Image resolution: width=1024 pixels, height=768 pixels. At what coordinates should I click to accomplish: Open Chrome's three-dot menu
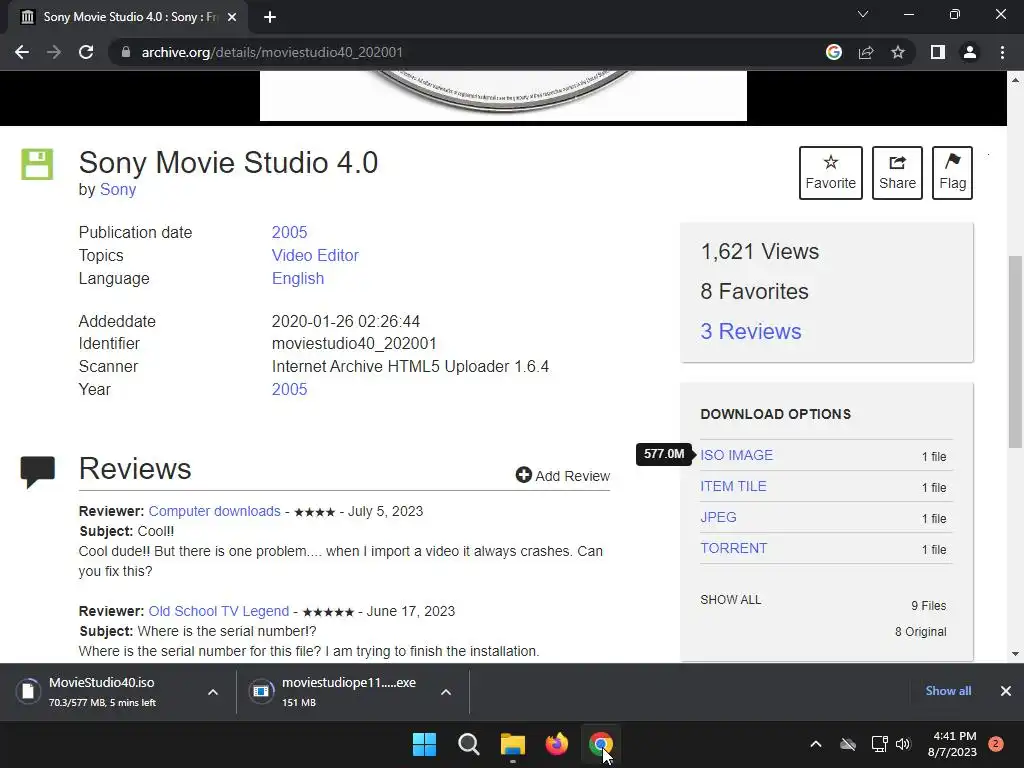pyautogui.click(x=1002, y=52)
